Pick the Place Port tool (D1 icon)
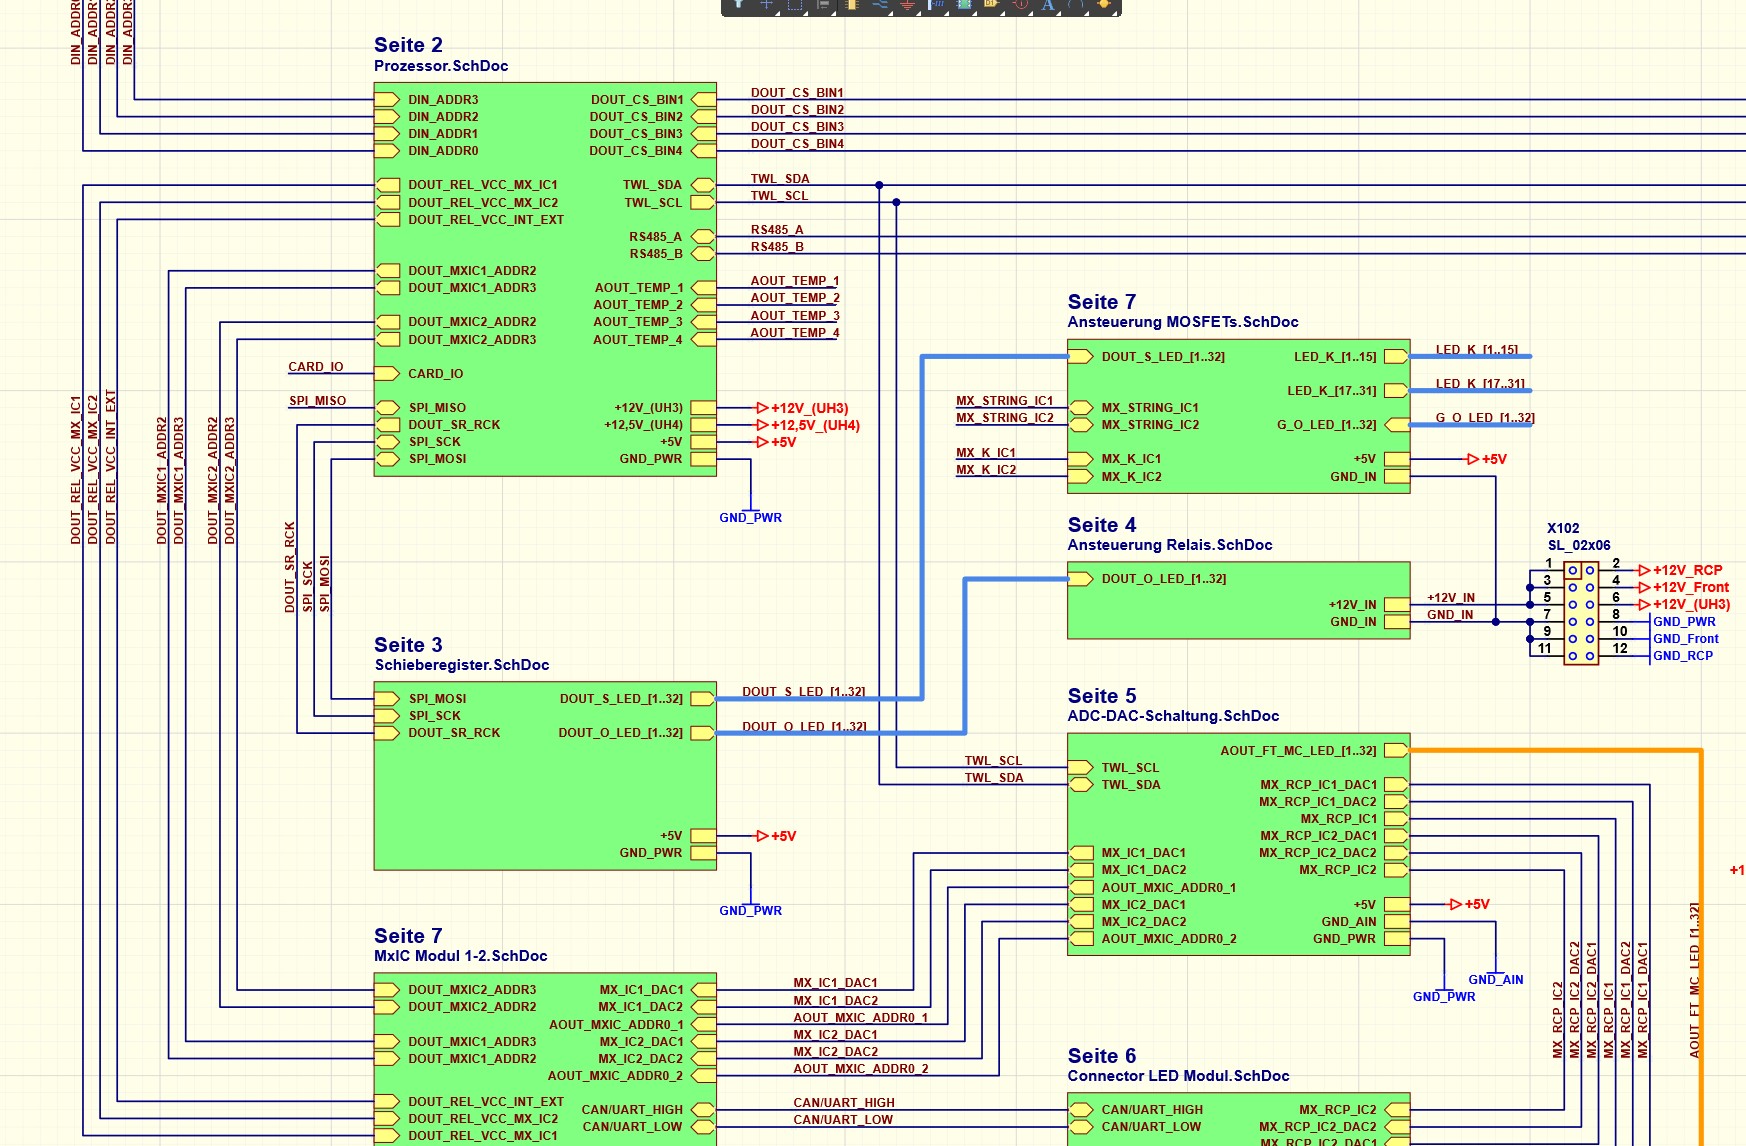 991,5
